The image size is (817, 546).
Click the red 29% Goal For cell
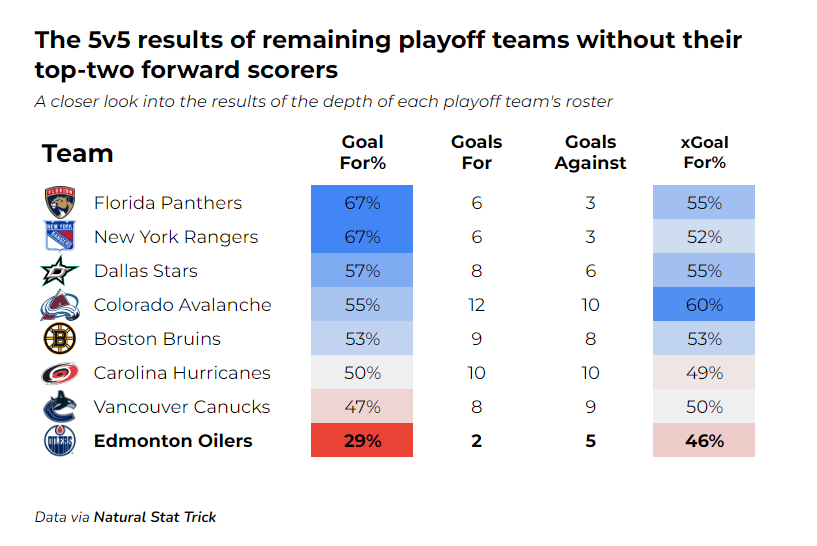coord(362,441)
